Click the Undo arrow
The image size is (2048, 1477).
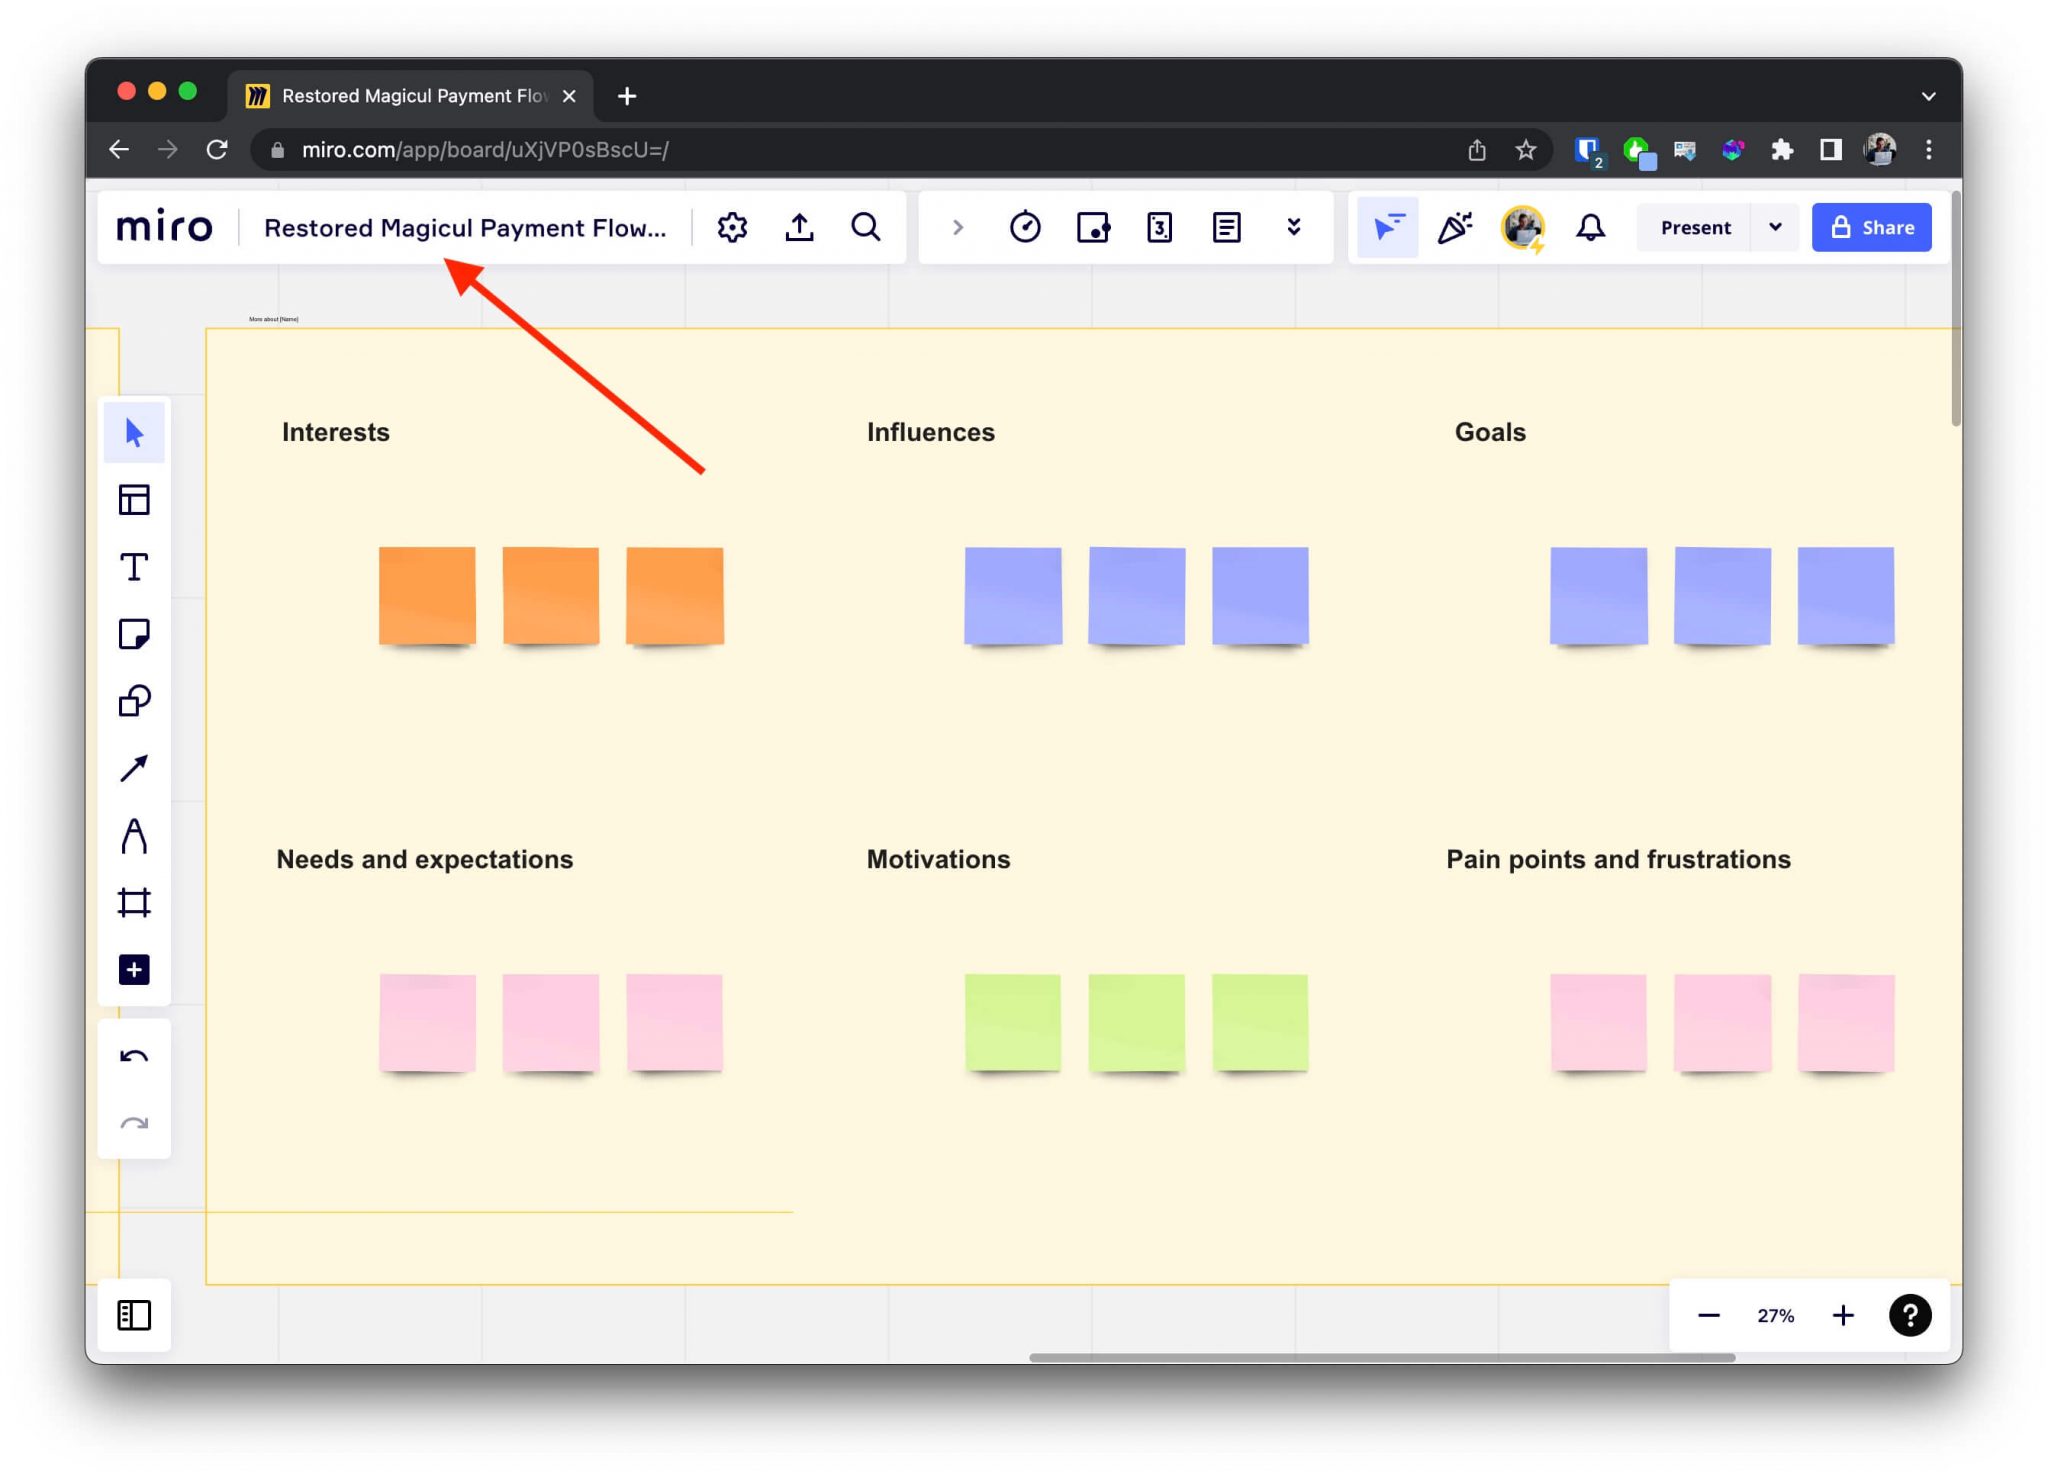134,1057
